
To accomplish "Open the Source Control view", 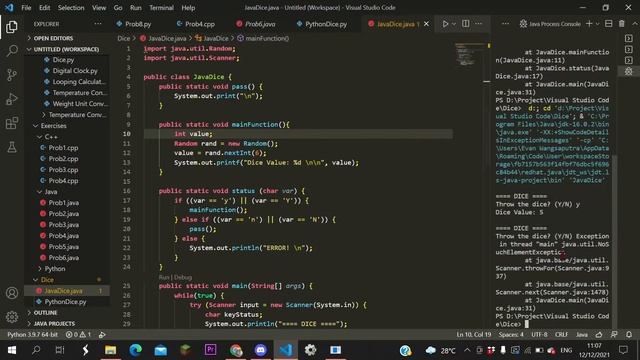I will coord(12,75).
